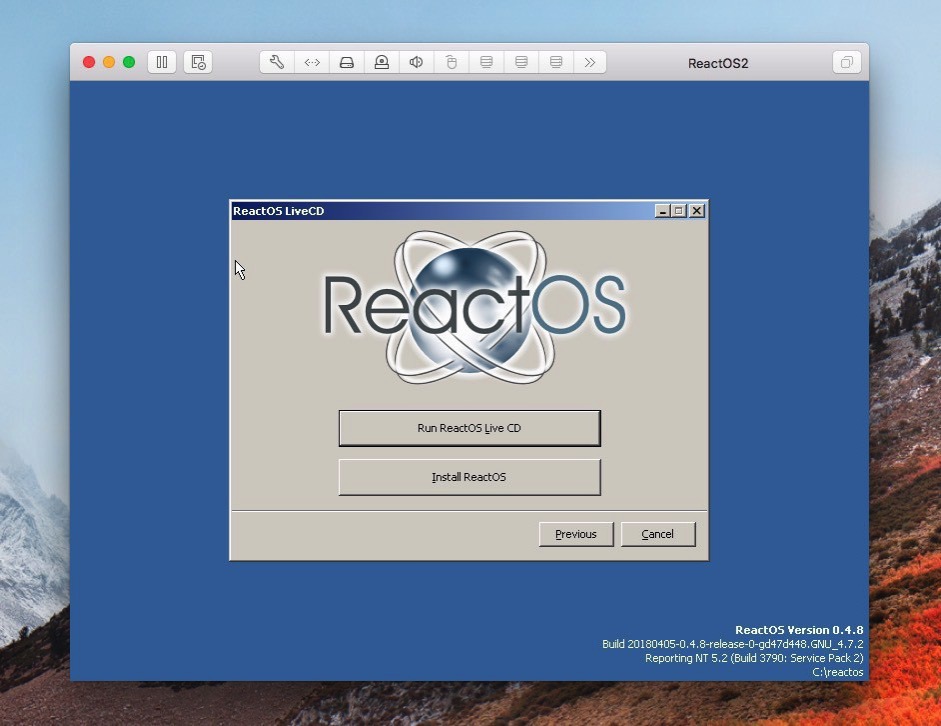Minimize the ReactOS LiveCD dialog

662,211
